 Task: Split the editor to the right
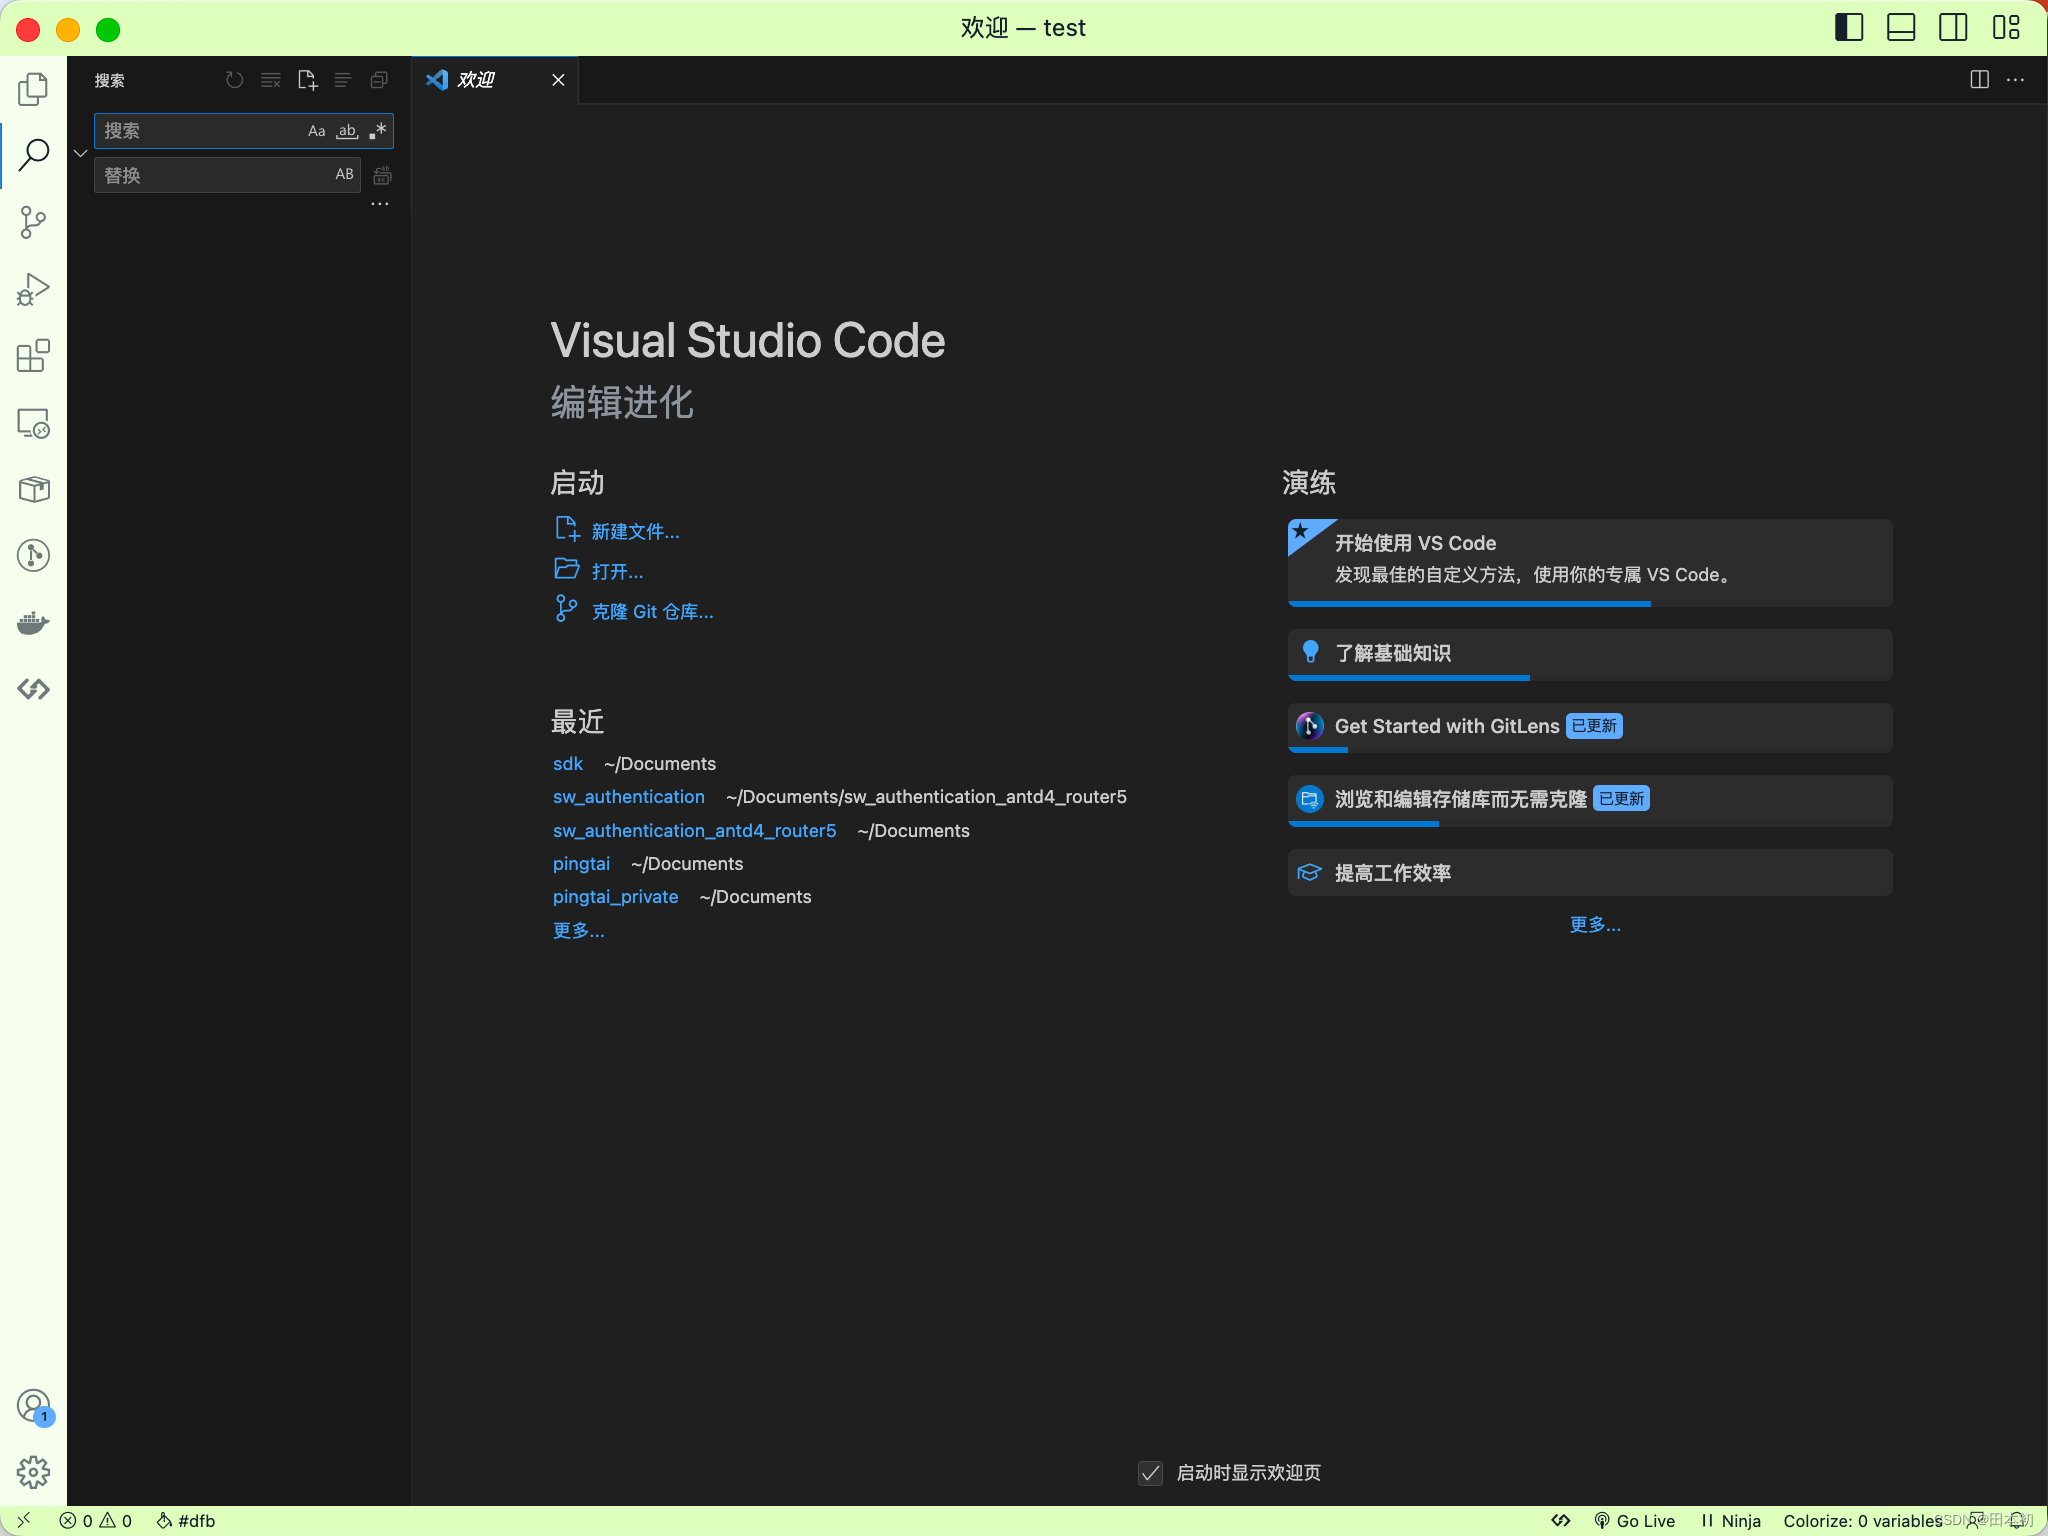point(1979,80)
